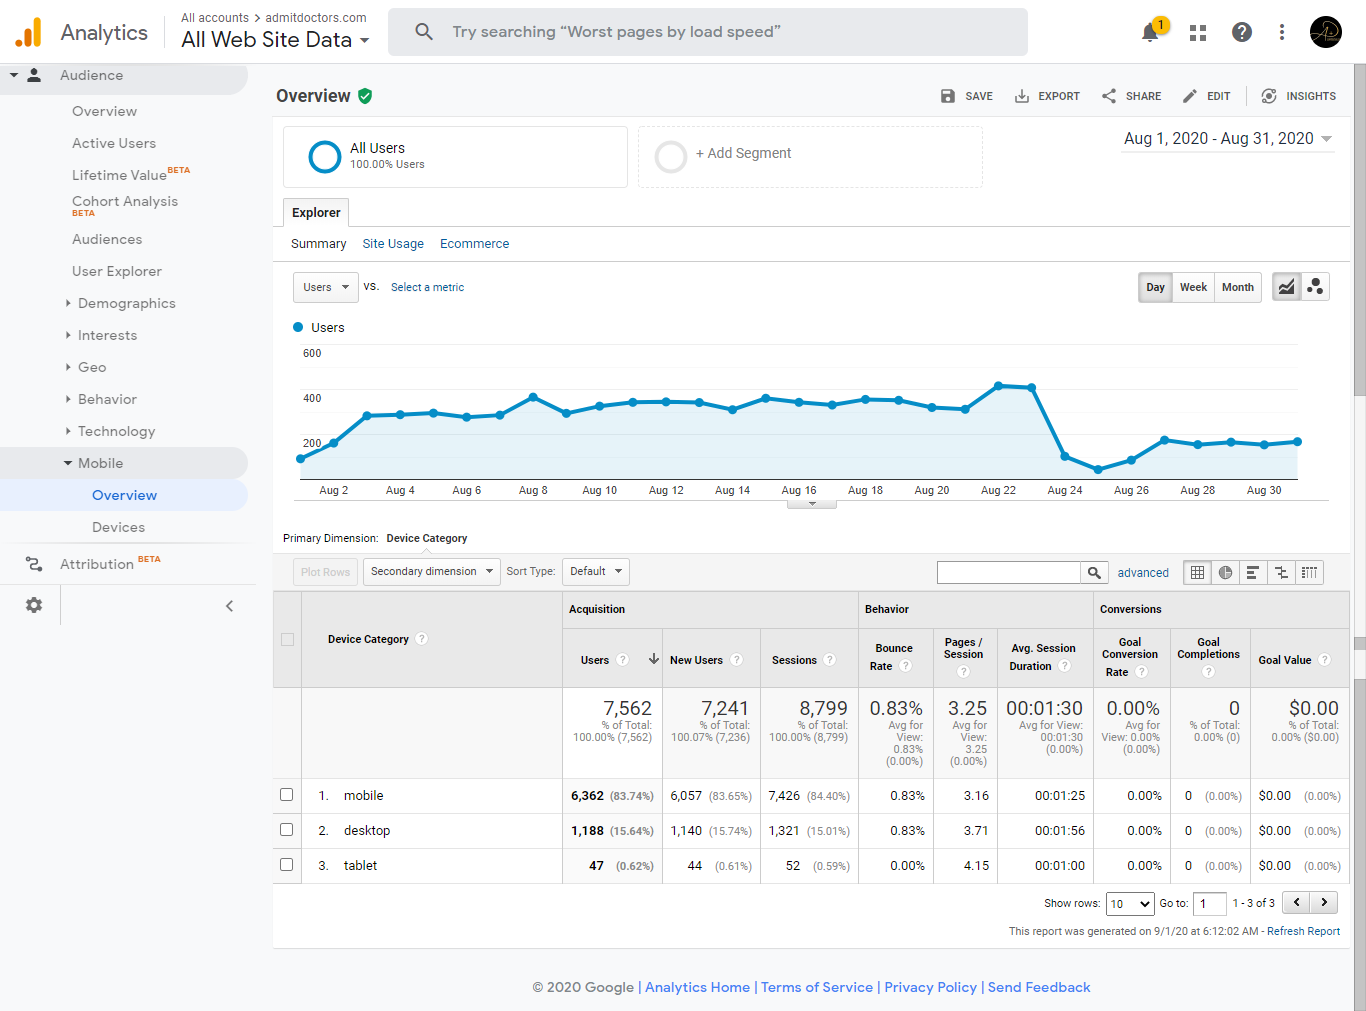Collapse the sidebar with the chevron

click(x=229, y=606)
